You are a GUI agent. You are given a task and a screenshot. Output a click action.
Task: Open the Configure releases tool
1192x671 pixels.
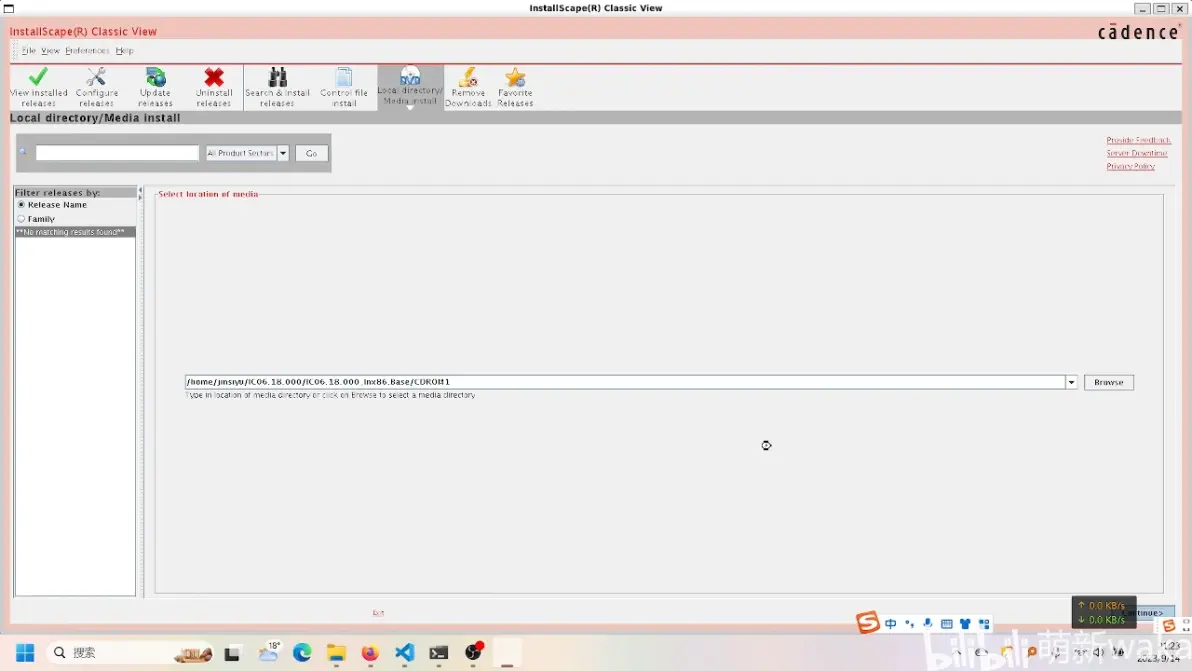(97, 87)
